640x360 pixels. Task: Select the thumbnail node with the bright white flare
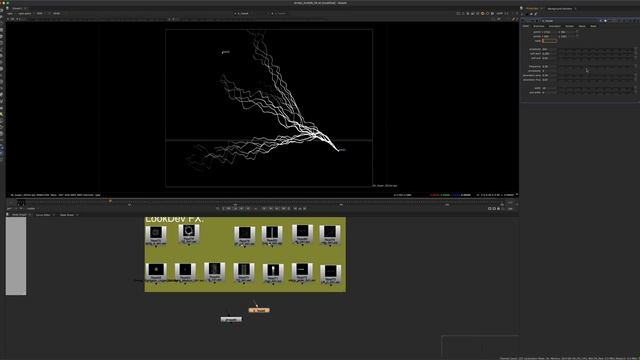click(273, 273)
